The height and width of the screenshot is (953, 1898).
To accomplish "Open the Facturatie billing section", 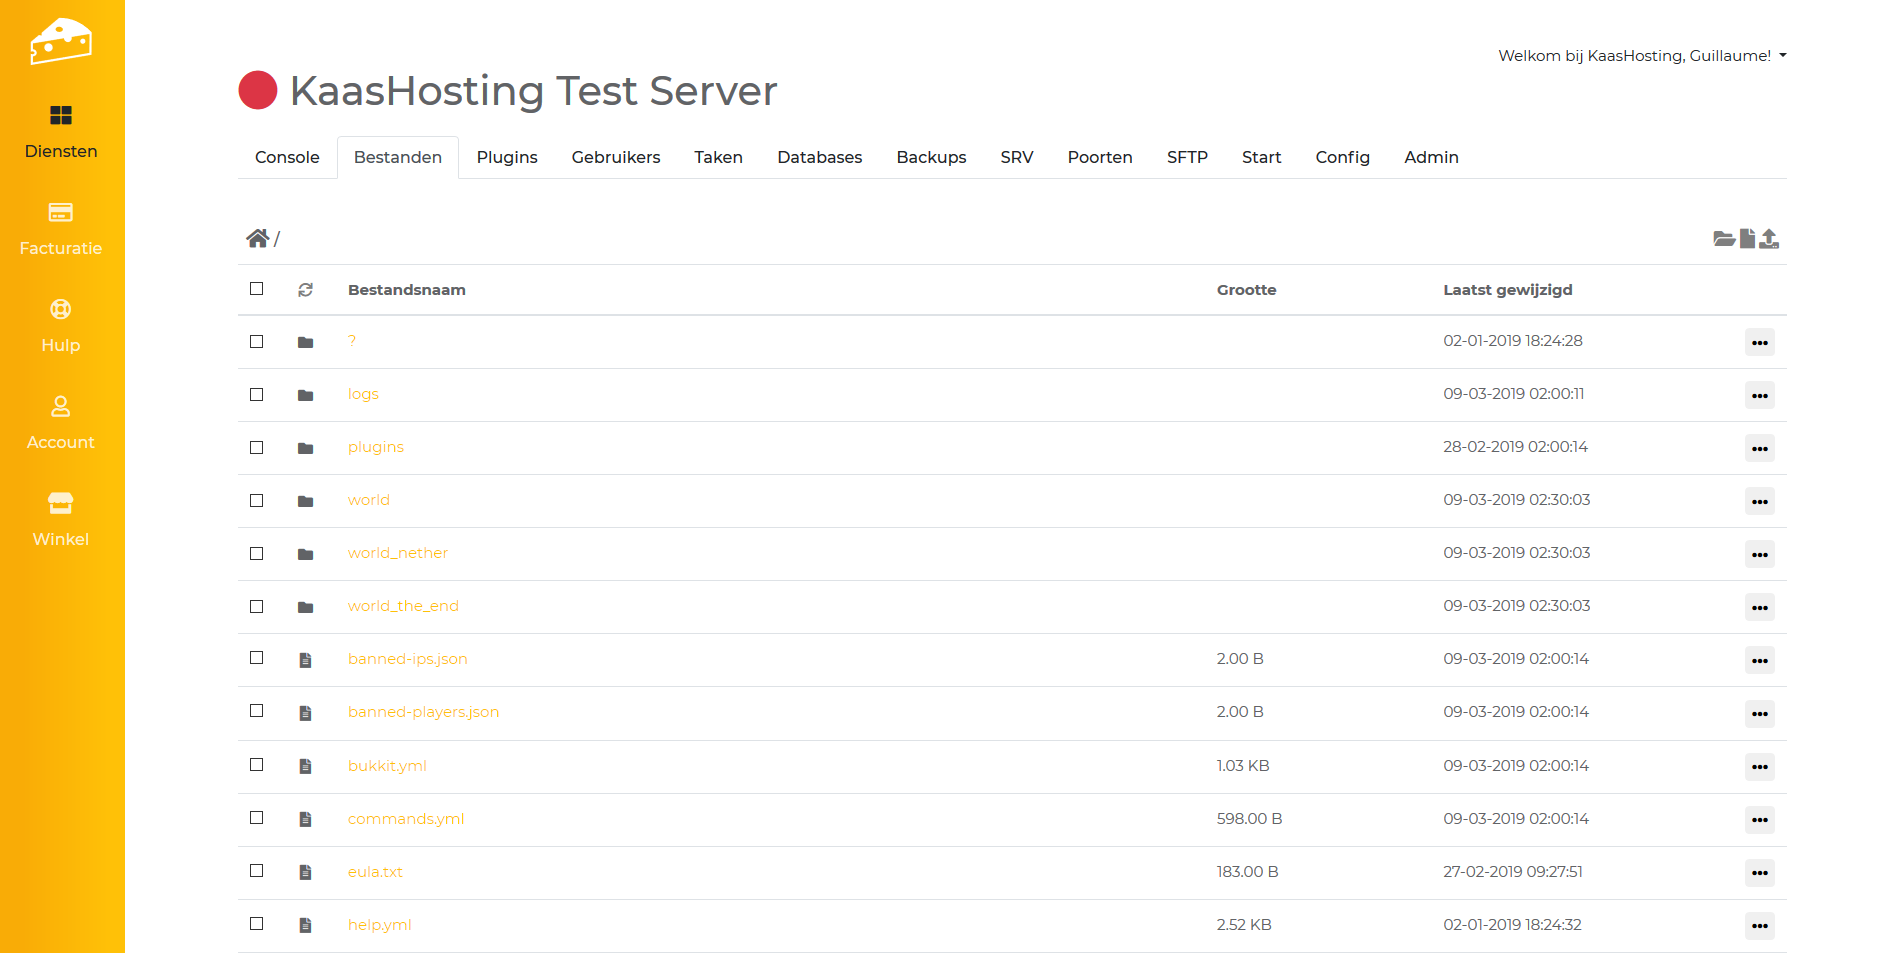I will pyautogui.click(x=61, y=229).
